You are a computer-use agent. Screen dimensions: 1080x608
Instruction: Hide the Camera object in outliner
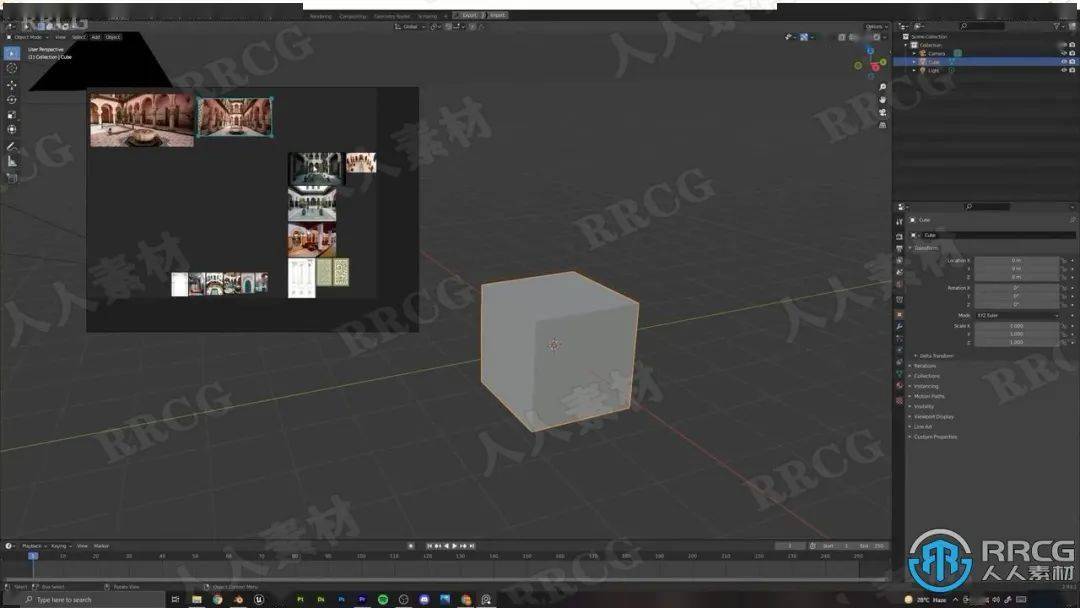click(x=1064, y=53)
